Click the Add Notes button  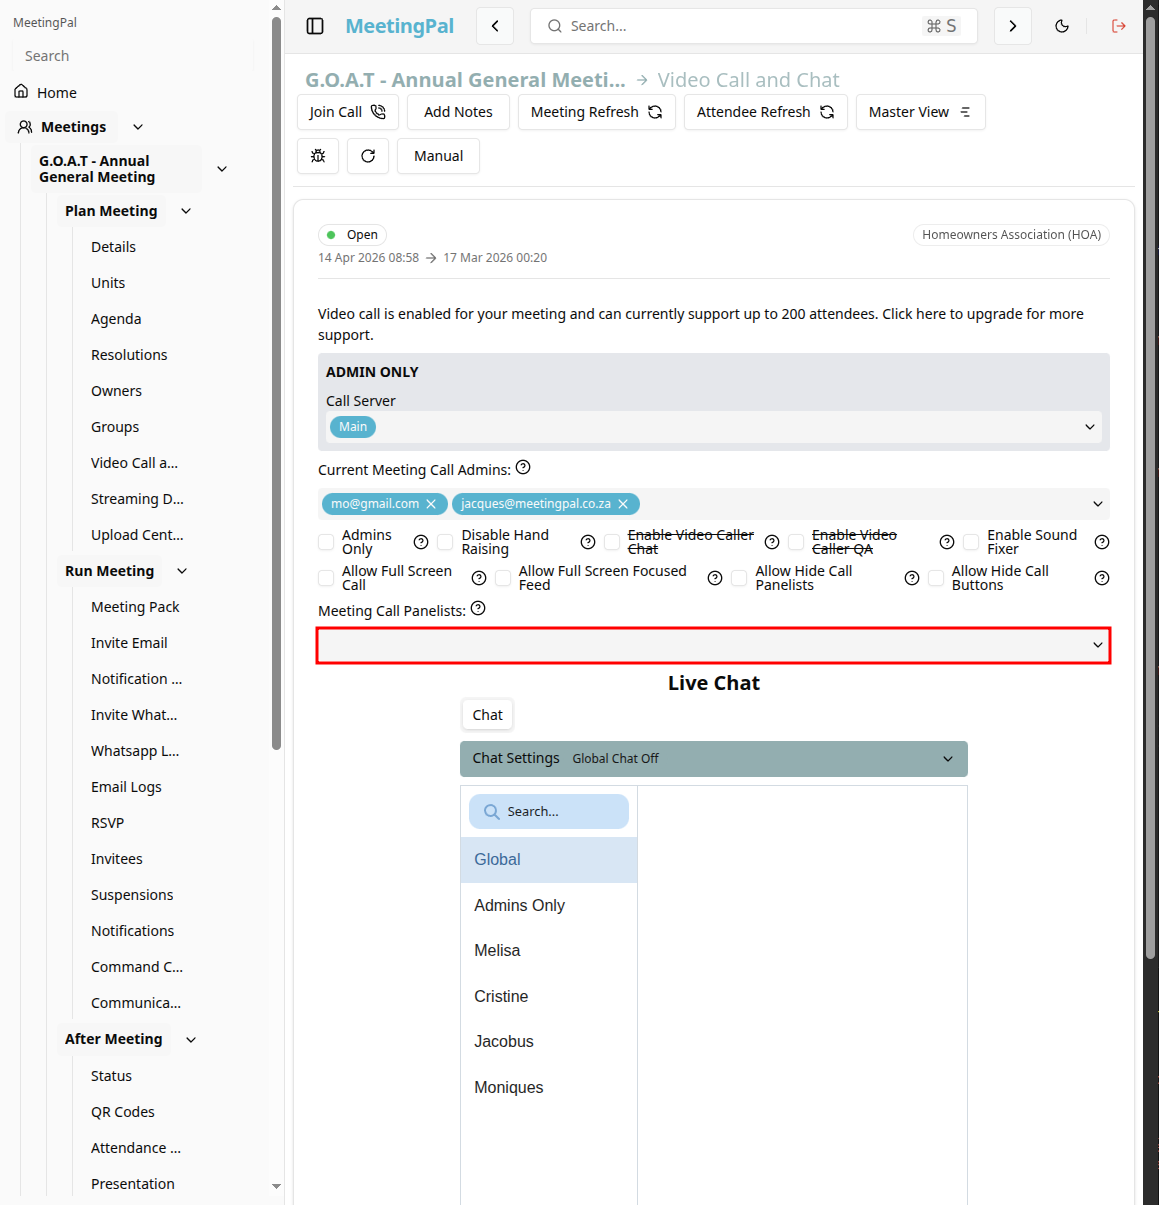coord(458,112)
